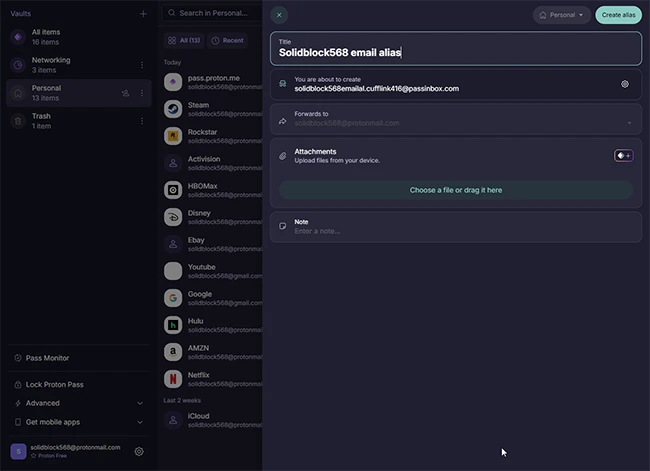The width and height of the screenshot is (650, 471).
Task: Open Pass Monitor from the sidebar
Action: 47,358
